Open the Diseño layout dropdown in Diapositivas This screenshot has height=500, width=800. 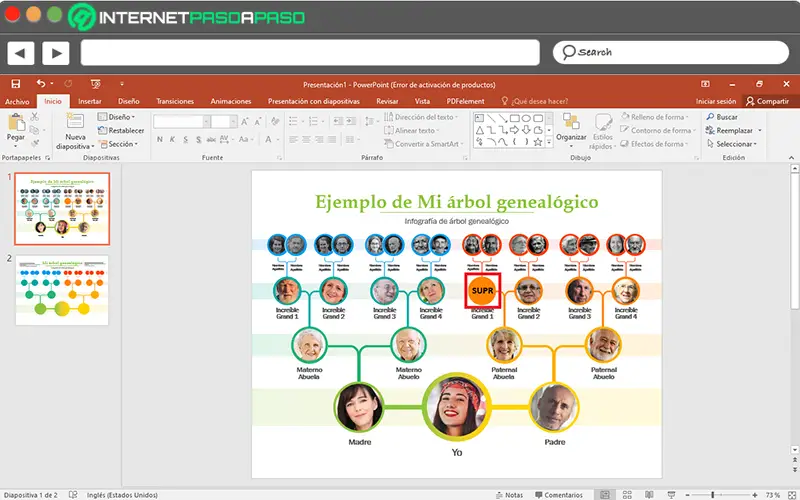coord(117,117)
